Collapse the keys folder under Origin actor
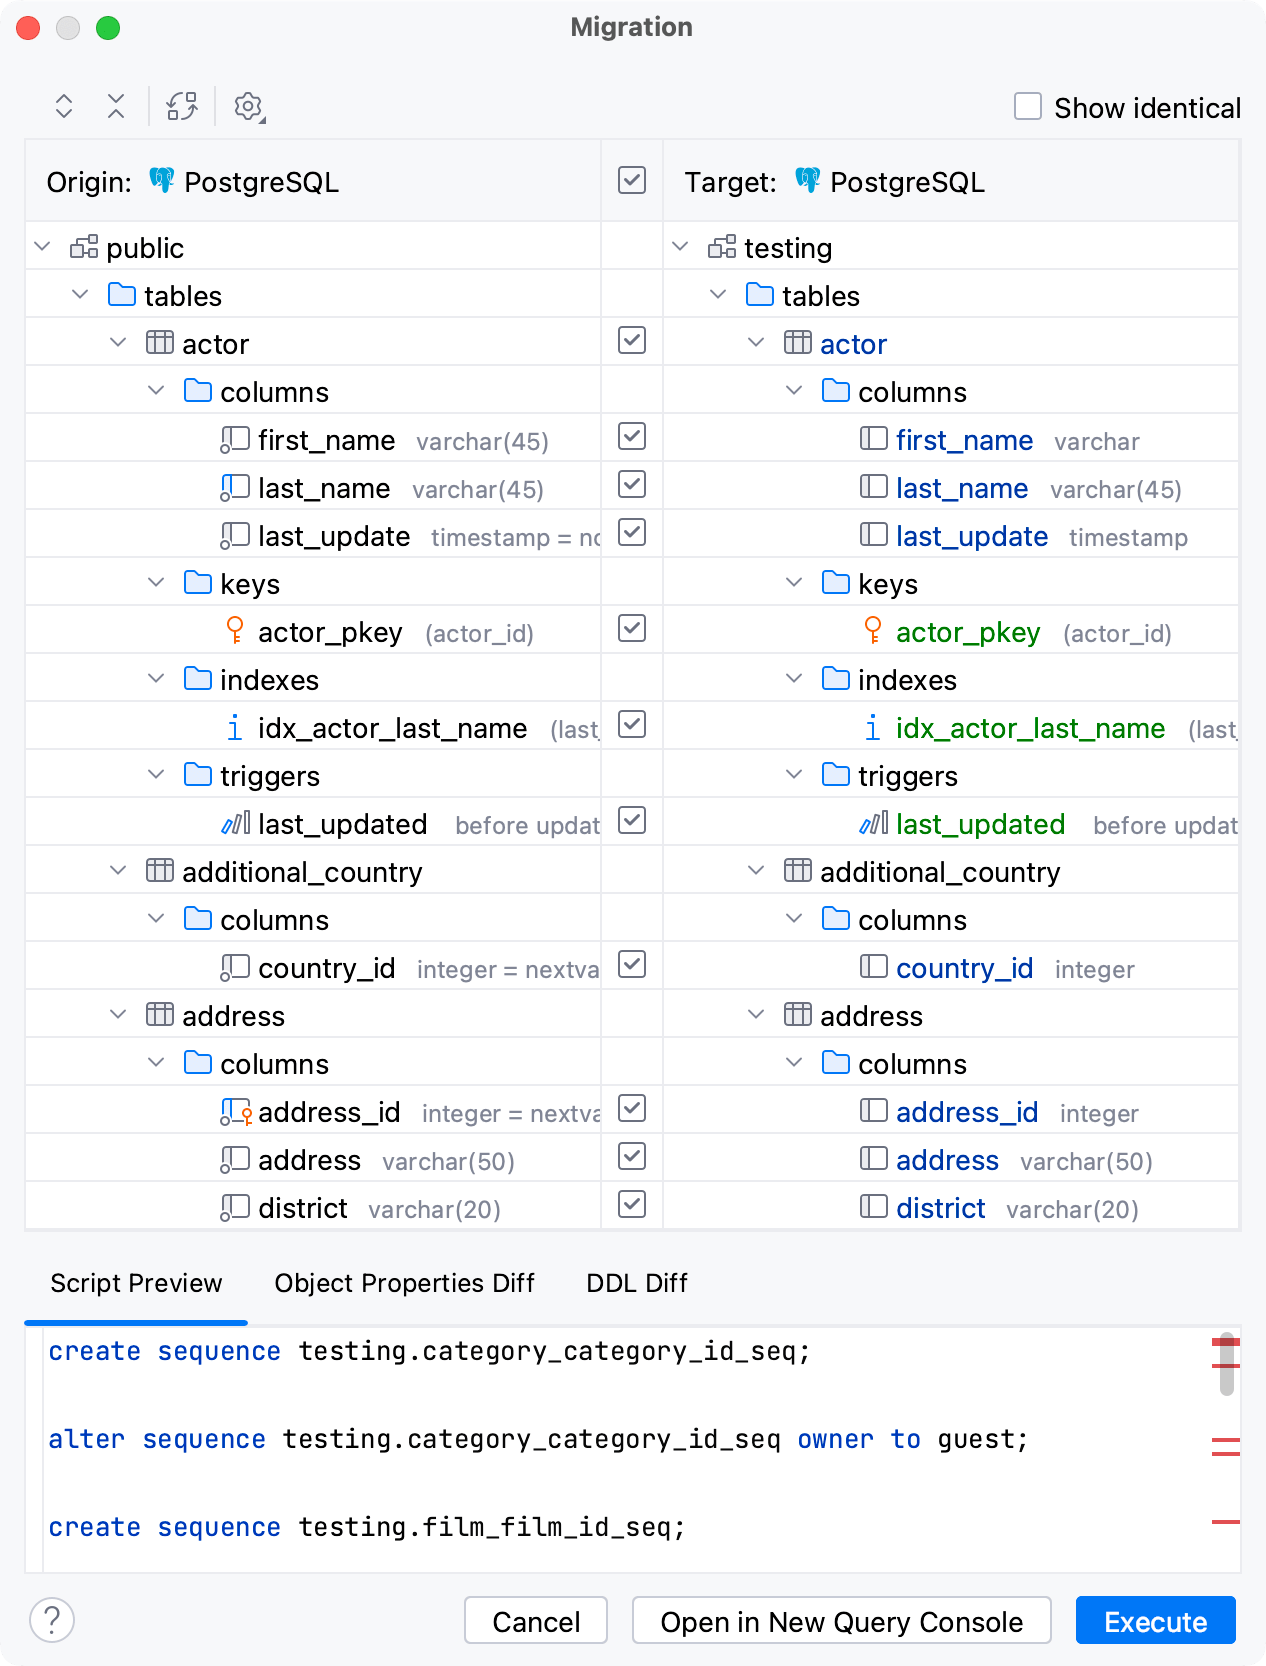The width and height of the screenshot is (1266, 1666). point(157,583)
